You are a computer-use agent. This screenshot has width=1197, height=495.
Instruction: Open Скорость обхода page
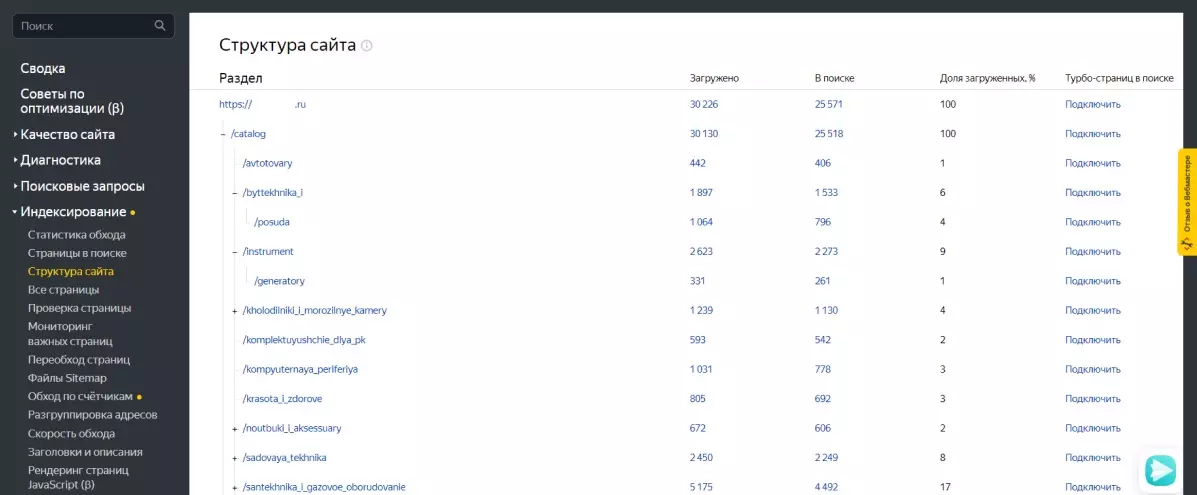click(72, 433)
